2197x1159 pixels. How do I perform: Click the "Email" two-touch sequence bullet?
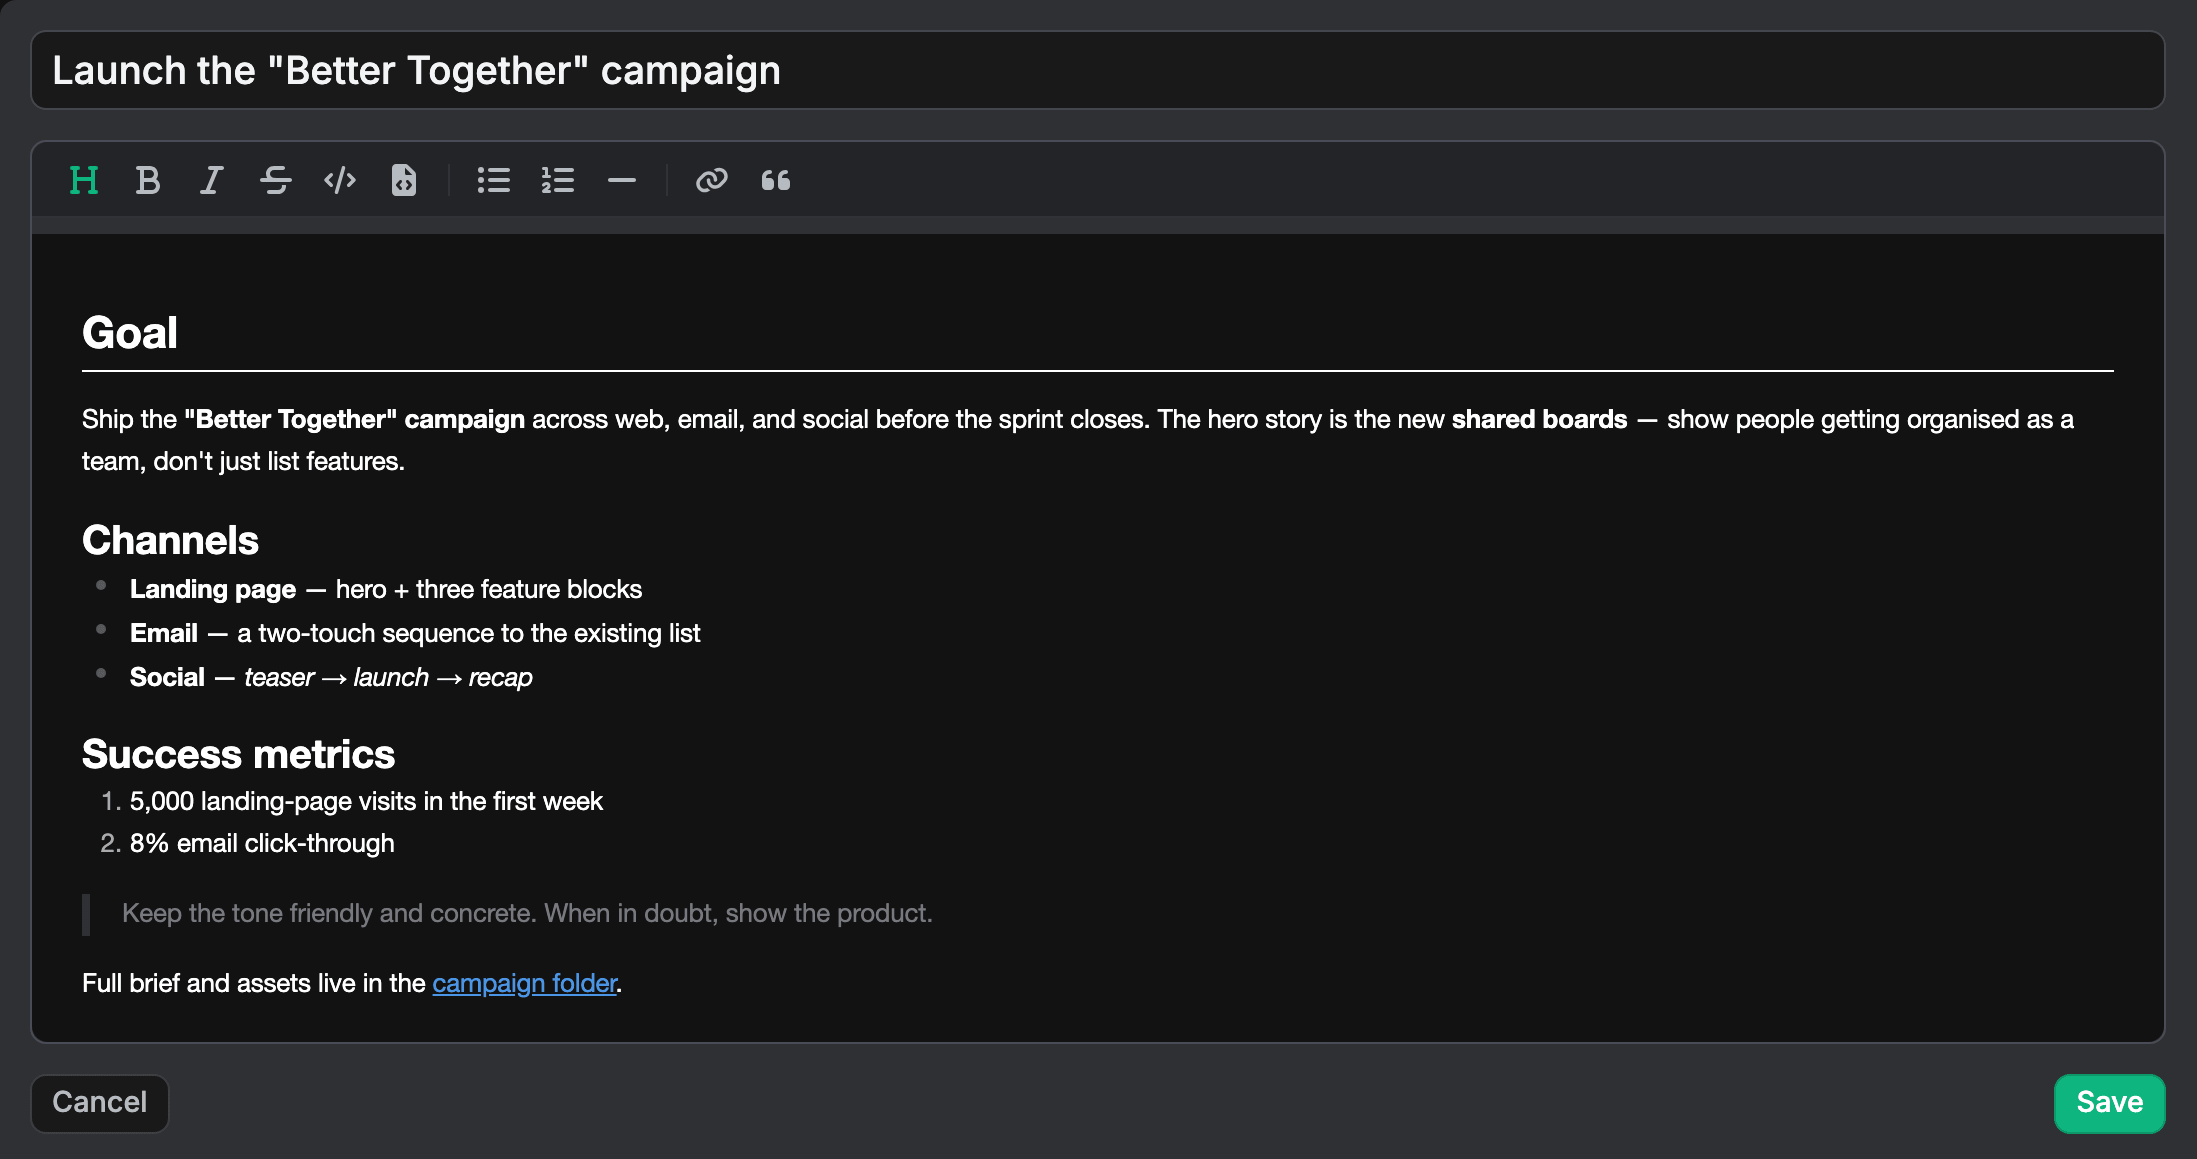tap(415, 633)
